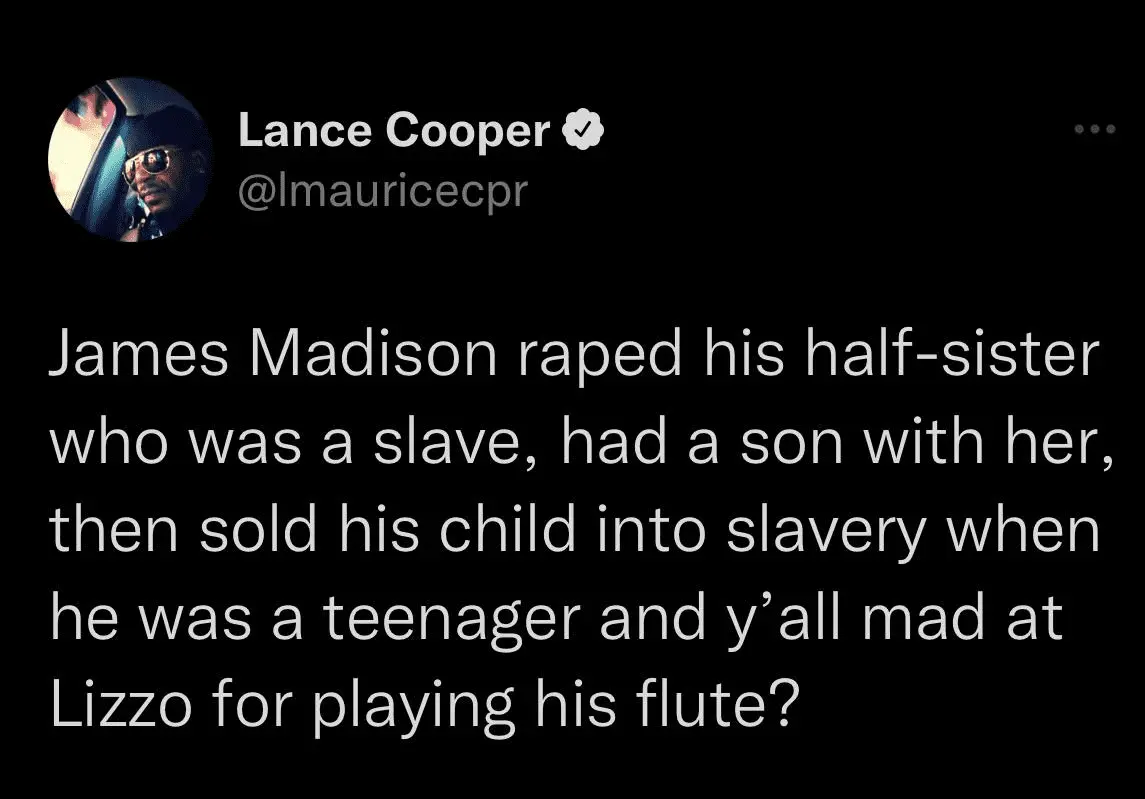Open Lance Cooper's profile picture
Image resolution: width=1145 pixels, height=799 pixels.
tap(131, 159)
